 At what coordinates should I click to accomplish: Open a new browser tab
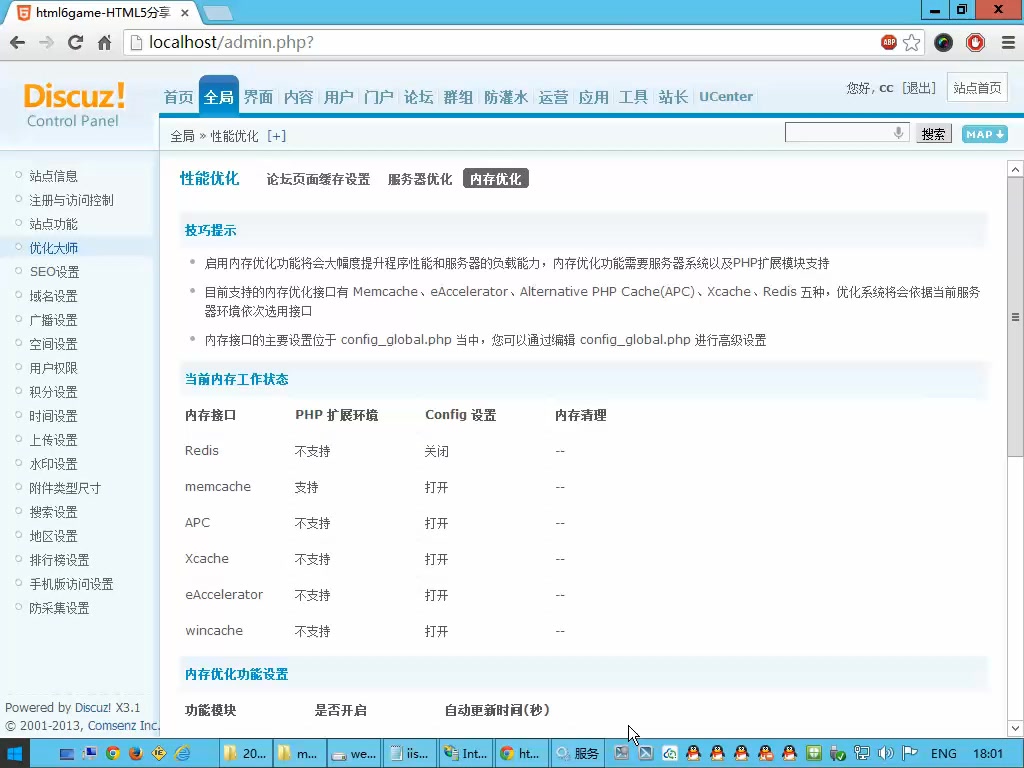point(218,12)
